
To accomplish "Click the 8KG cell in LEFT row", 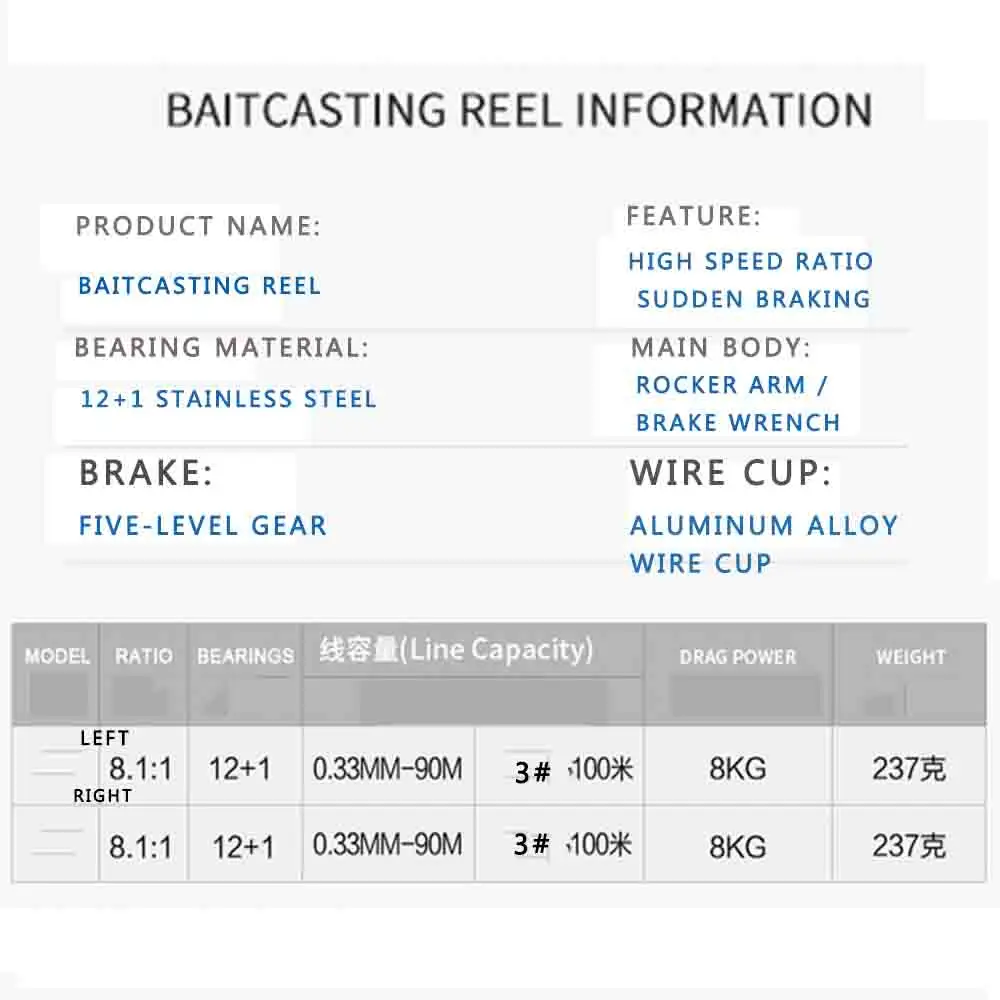I will click(x=738, y=769).
